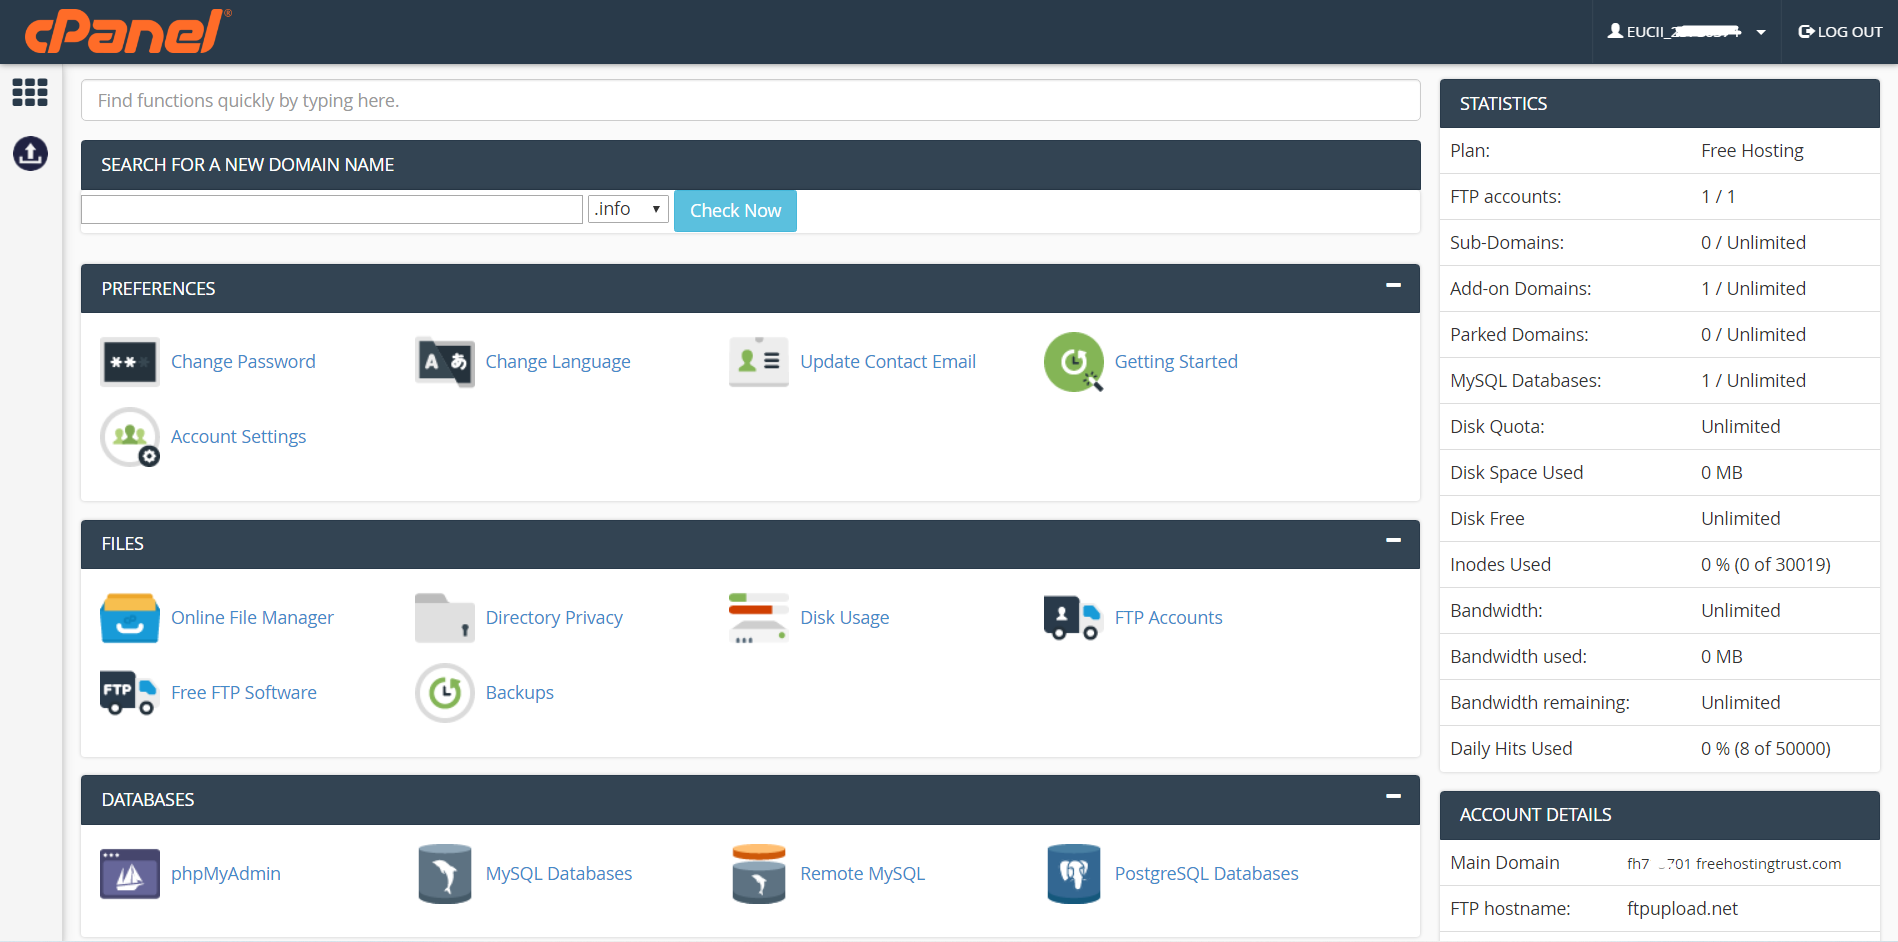The image size is (1898, 942).
Task: Collapse the FILES section
Action: tap(1393, 540)
